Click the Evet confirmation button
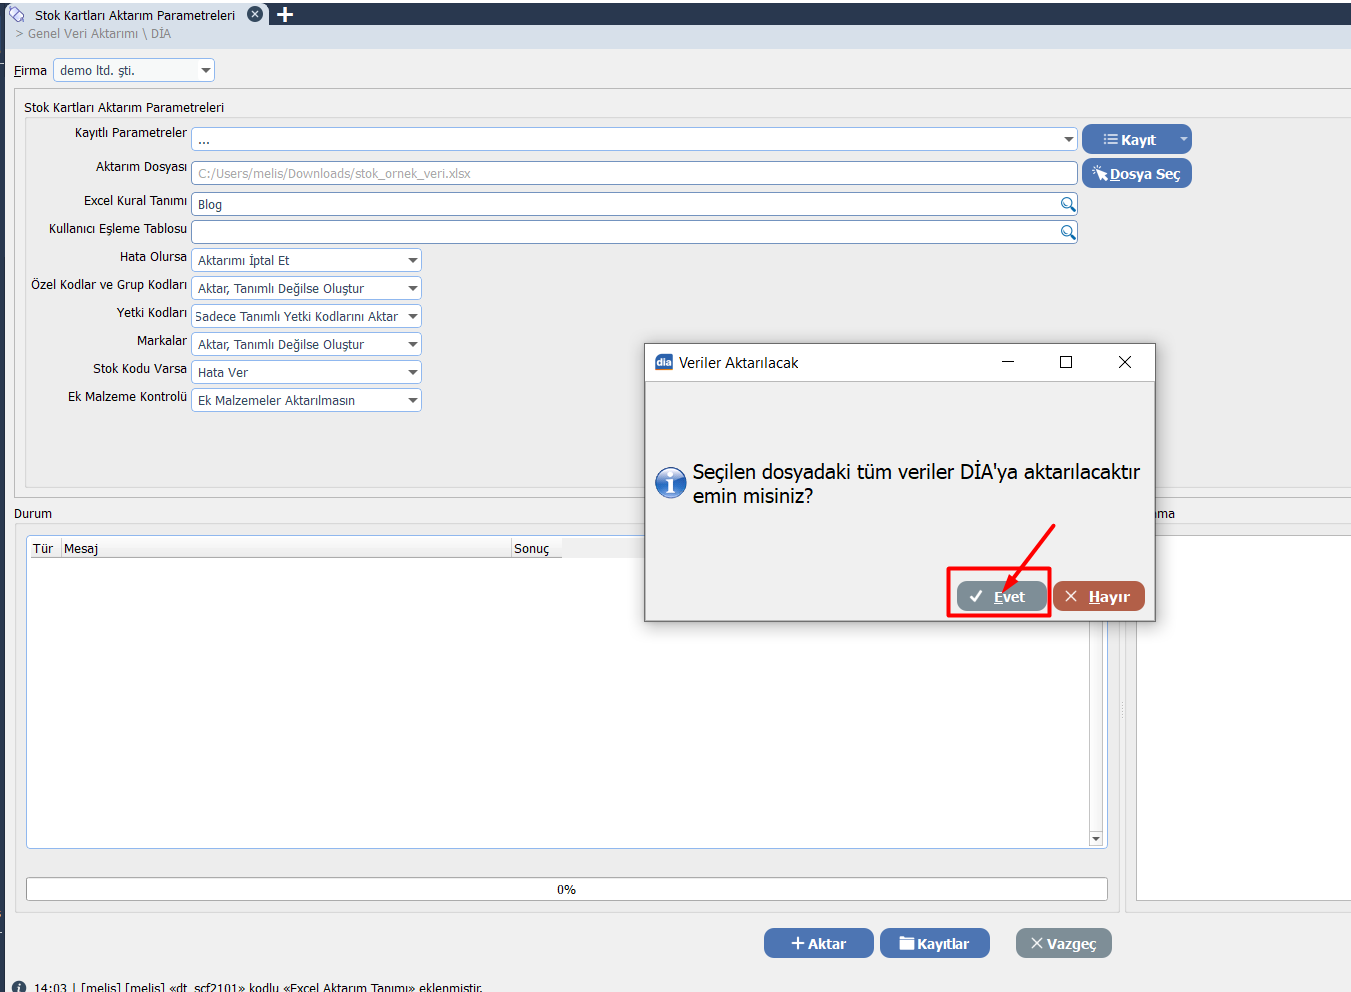This screenshot has height=992, width=1351. click(x=1001, y=596)
